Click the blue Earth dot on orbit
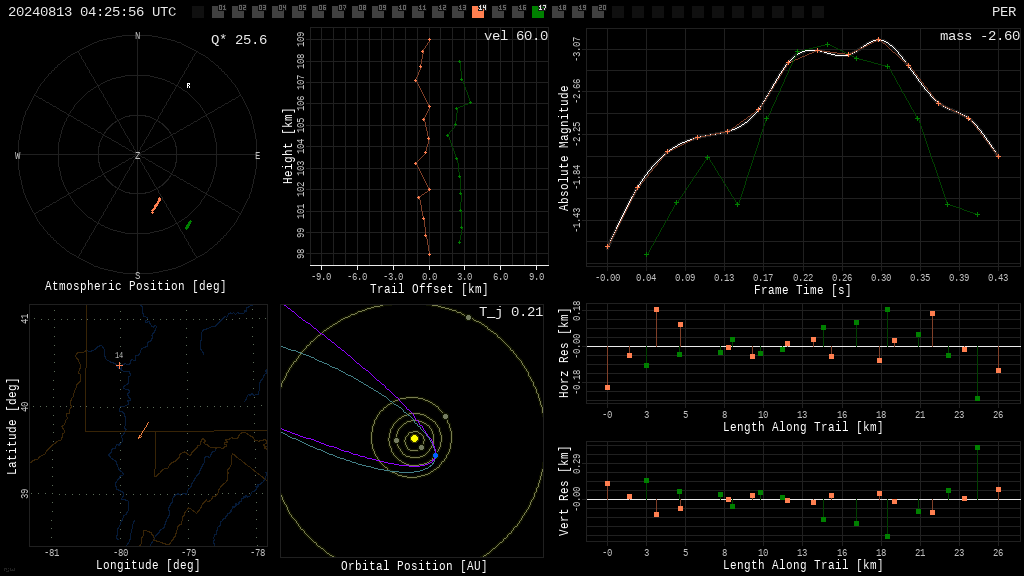The height and width of the screenshot is (576, 1024). tap(435, 456)
